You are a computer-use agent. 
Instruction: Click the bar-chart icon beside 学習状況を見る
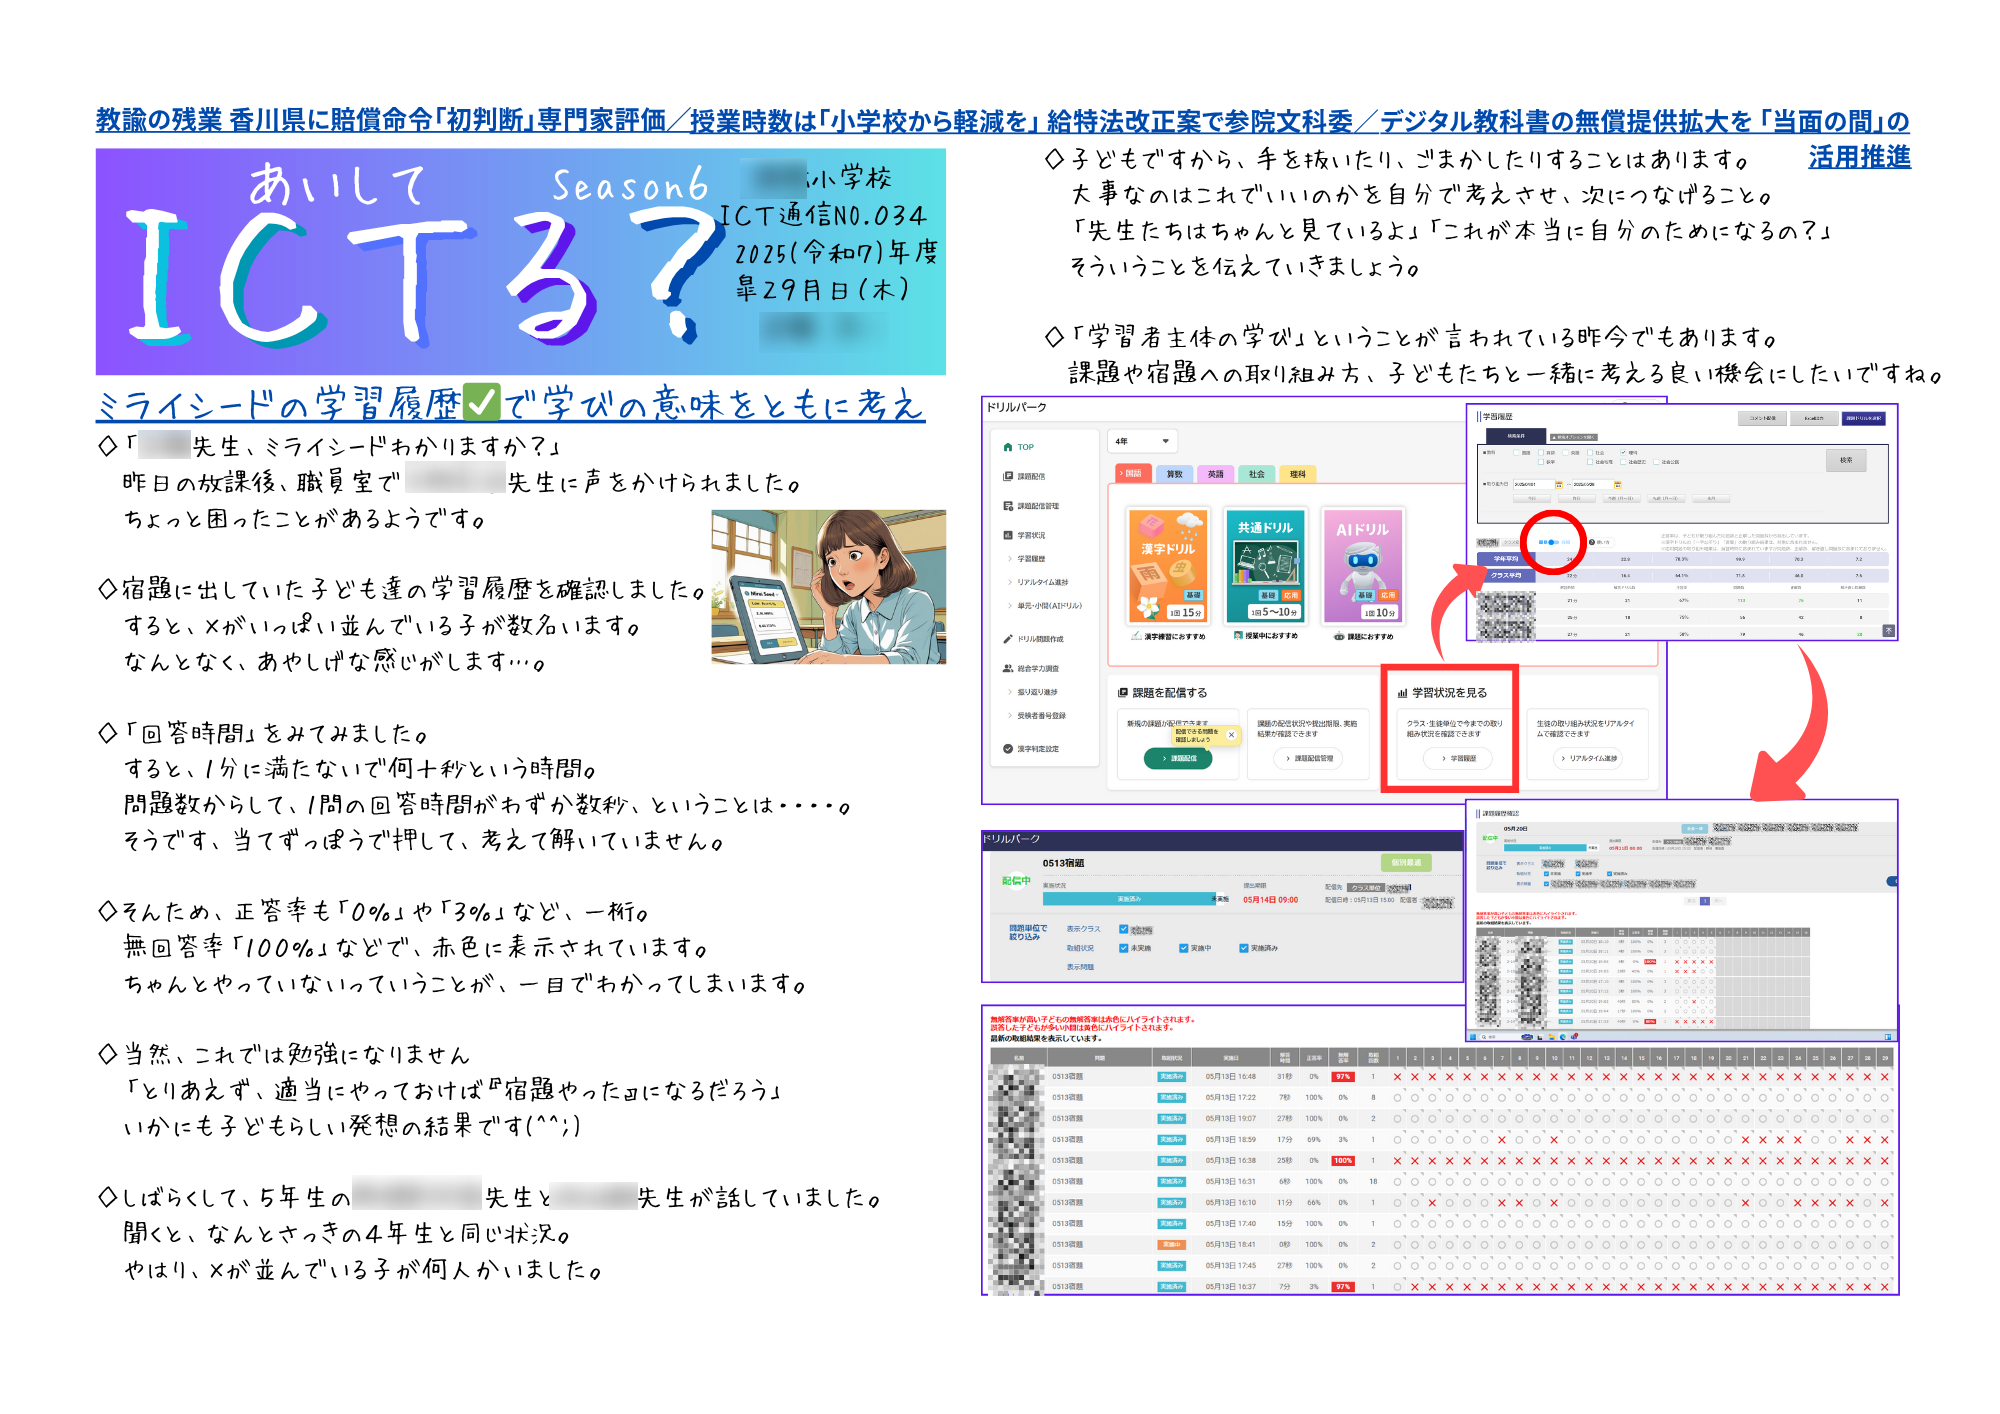(x=1402, y=693)
